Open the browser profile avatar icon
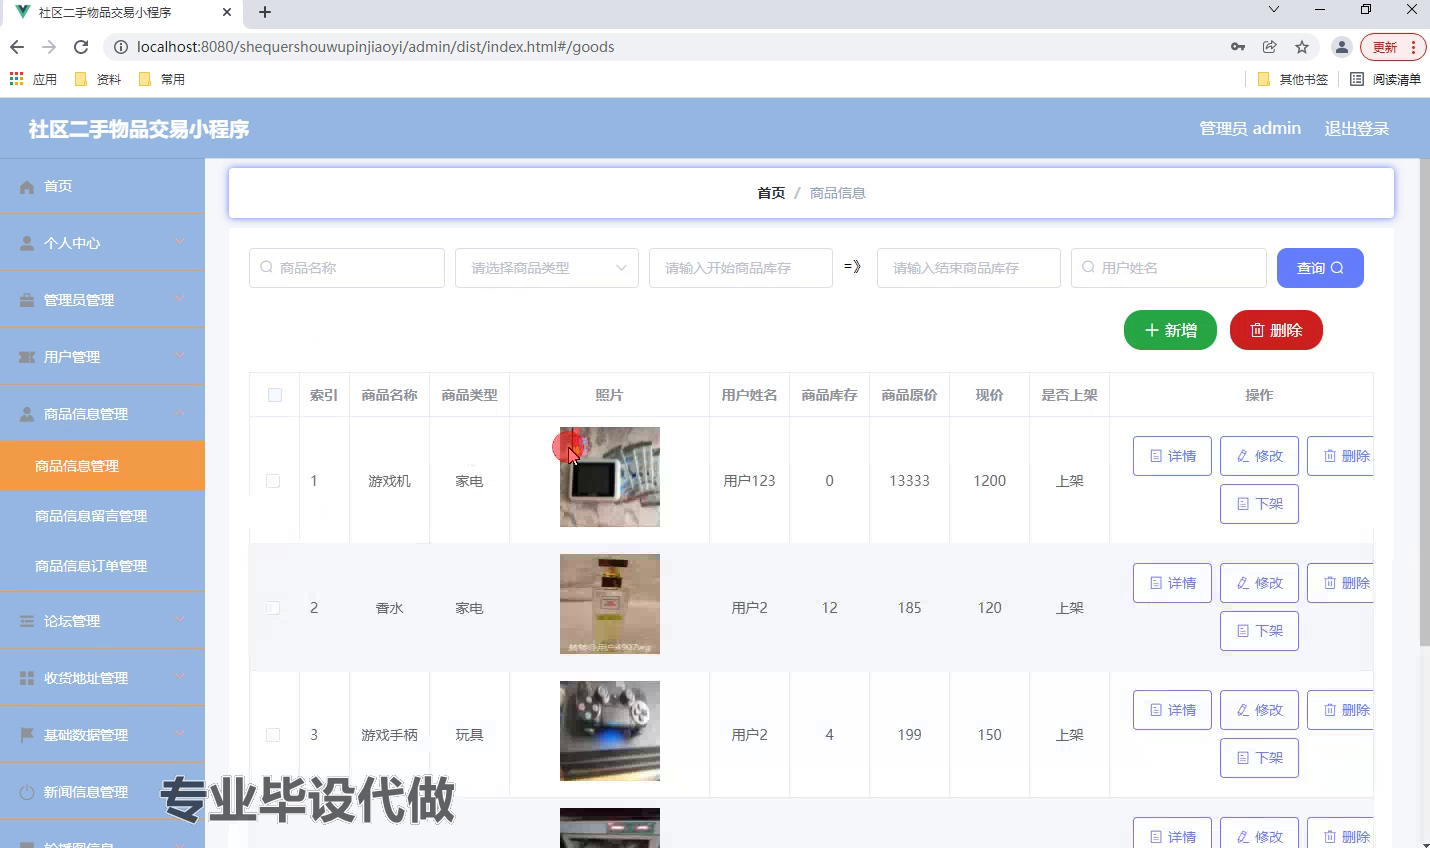1430x848 pixels. coord(1342,47)
